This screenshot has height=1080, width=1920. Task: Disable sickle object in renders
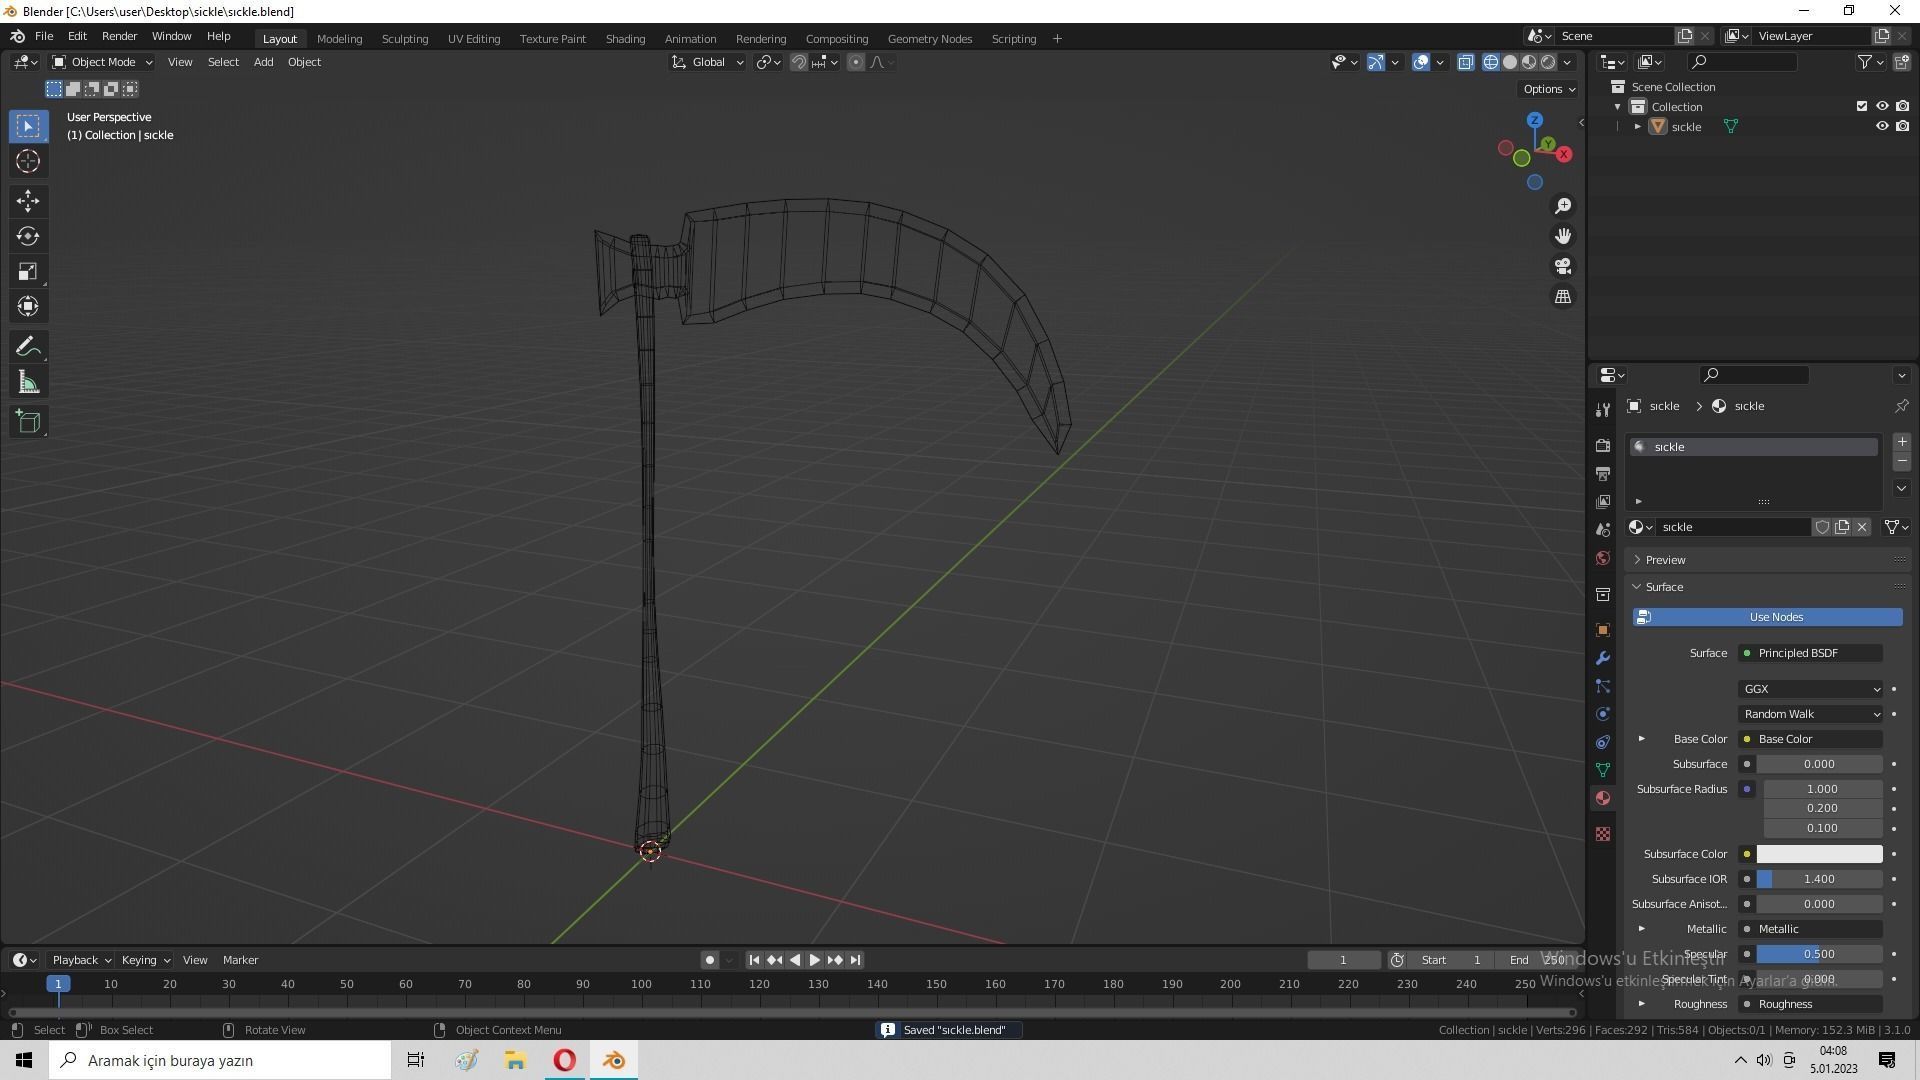click(1902, 127)
